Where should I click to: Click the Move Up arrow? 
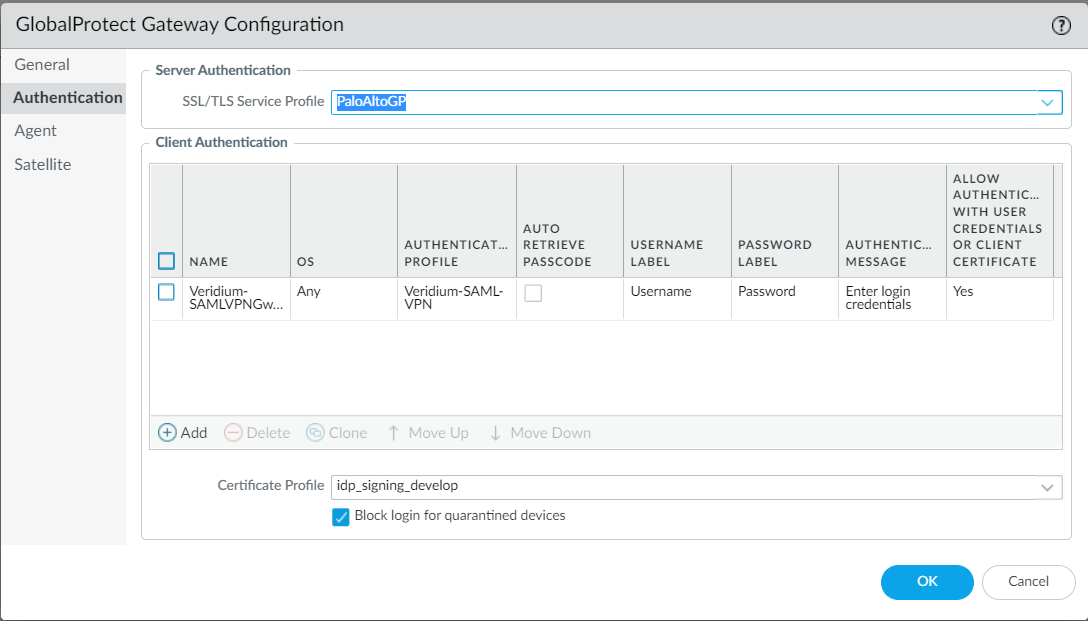click(394, 433)
